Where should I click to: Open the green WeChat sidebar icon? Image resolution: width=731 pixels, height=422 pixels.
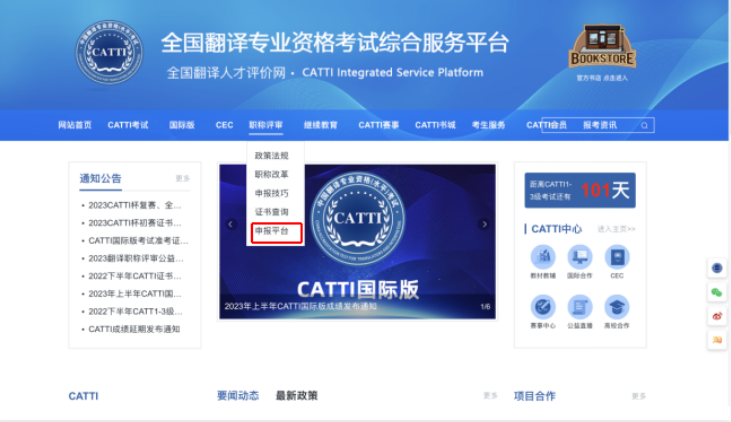(x=717, y=291)
